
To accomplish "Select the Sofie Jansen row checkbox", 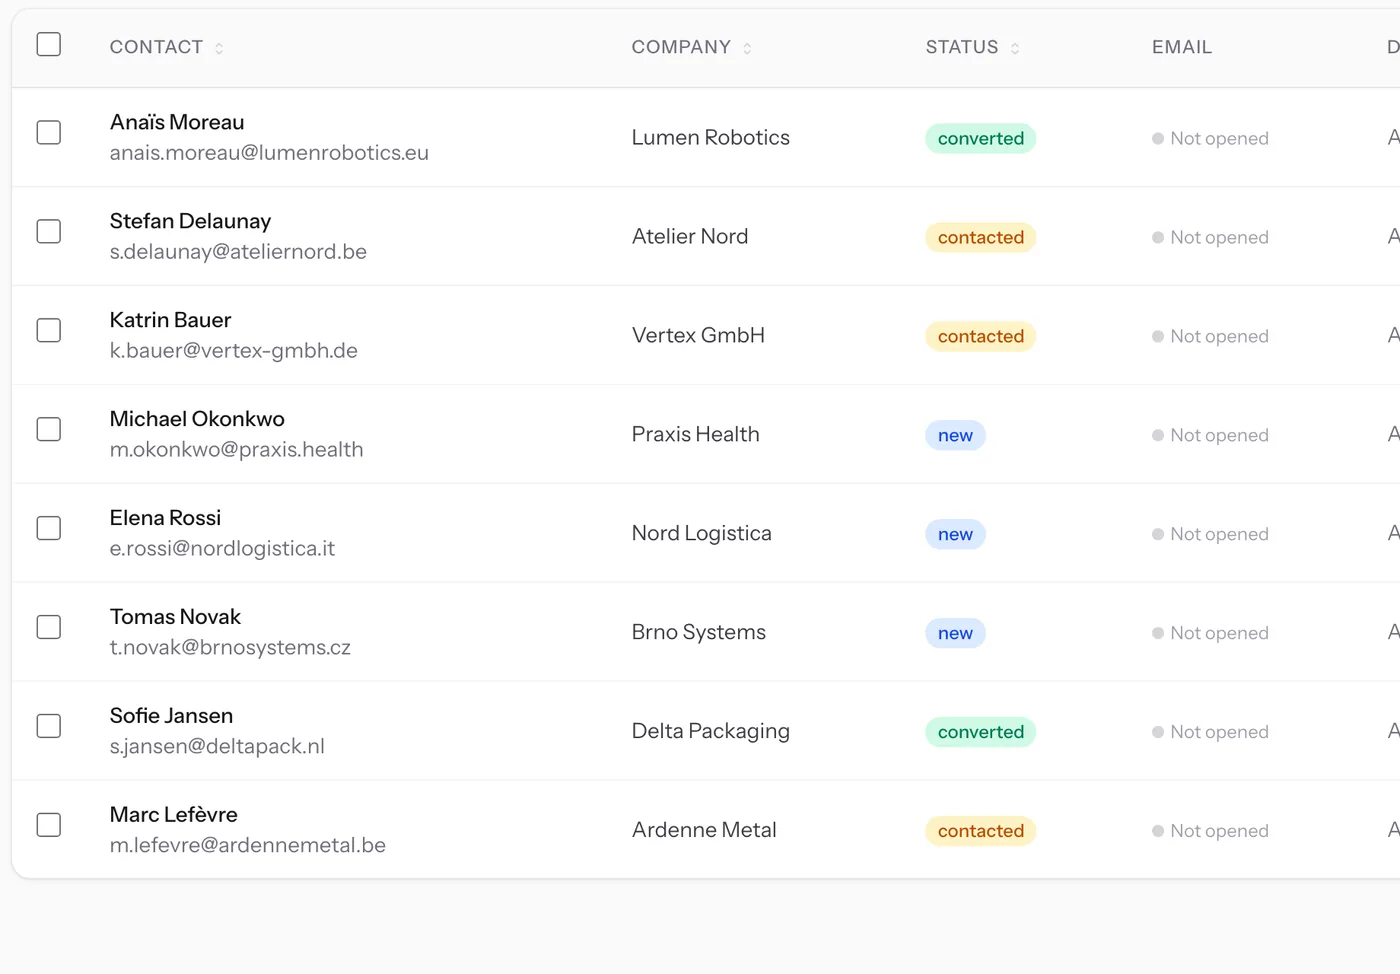I will click(x=49, y=726).
